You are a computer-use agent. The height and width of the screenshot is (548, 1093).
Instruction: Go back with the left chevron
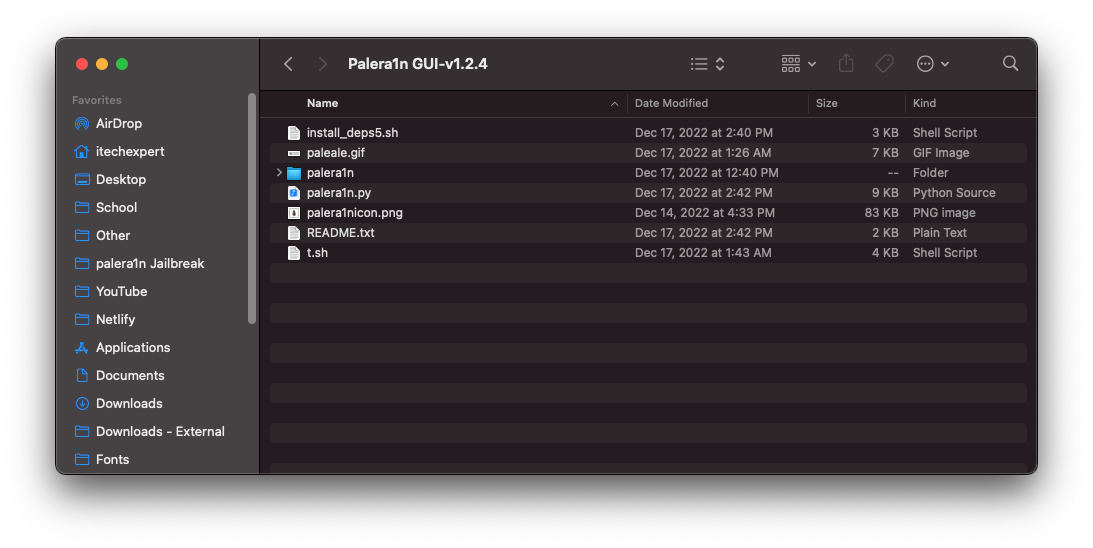tap(288, 64)
